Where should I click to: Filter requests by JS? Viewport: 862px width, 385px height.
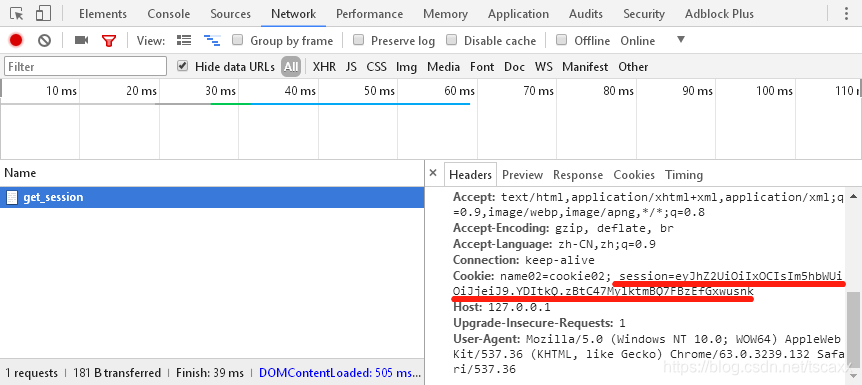351,67
